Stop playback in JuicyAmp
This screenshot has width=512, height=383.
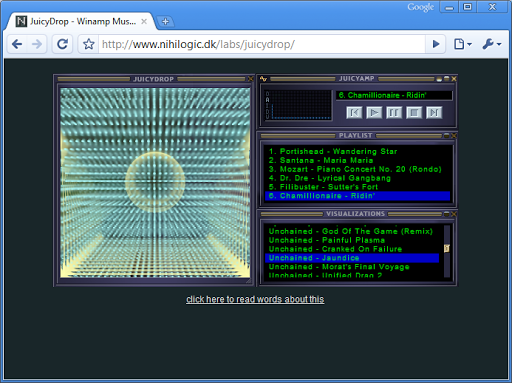[414, 112]
